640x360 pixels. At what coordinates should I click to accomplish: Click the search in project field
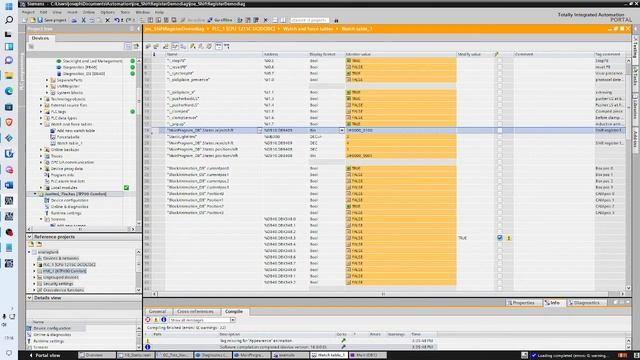tap(309, 20)
